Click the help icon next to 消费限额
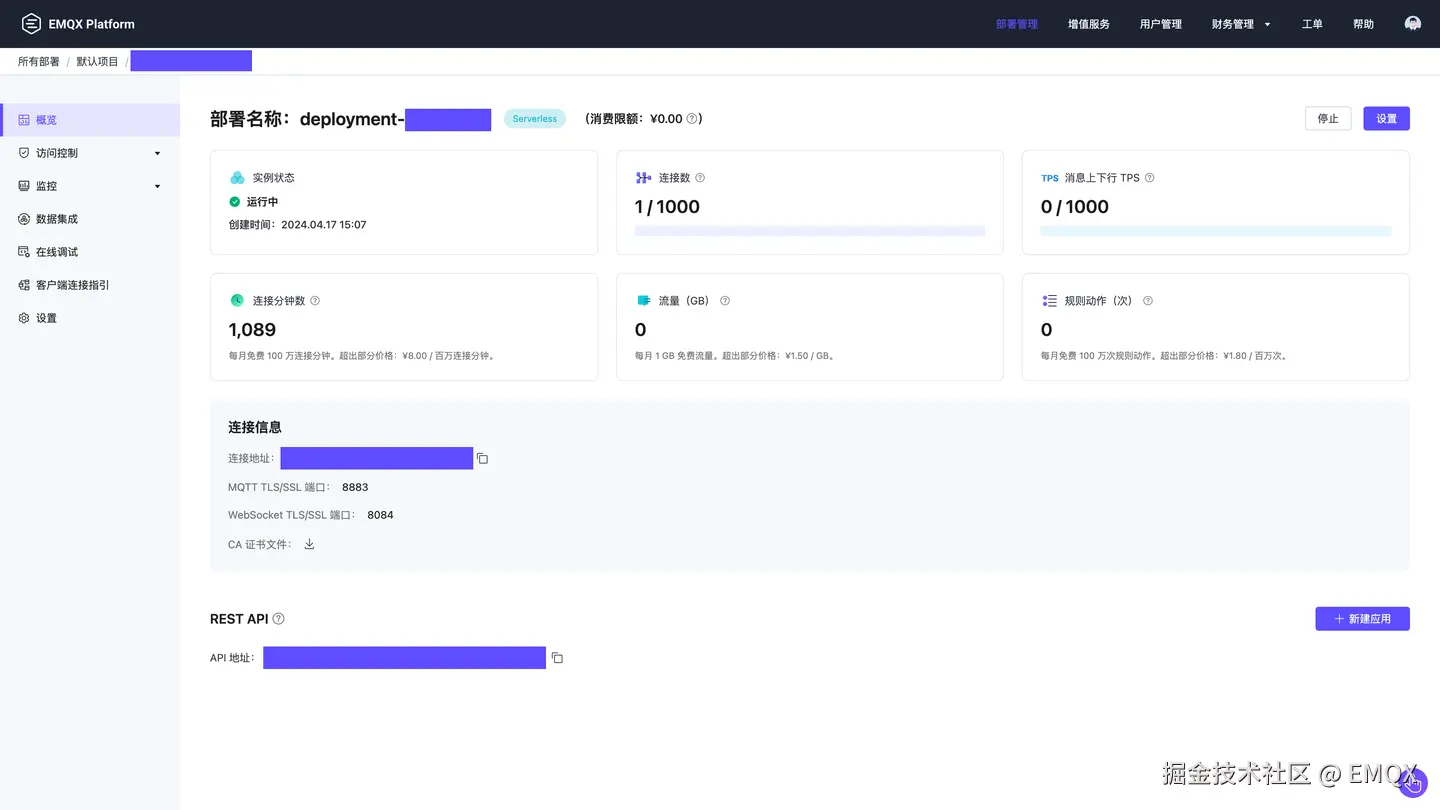The width and height of the screenshot is (1440, 810). tap(689, 118)
